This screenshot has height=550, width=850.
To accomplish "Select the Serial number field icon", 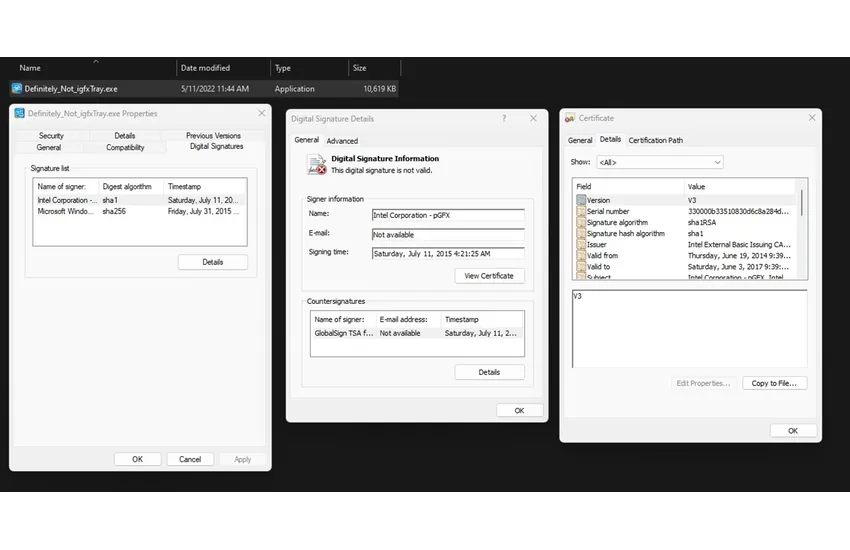I will pos(581,211).
